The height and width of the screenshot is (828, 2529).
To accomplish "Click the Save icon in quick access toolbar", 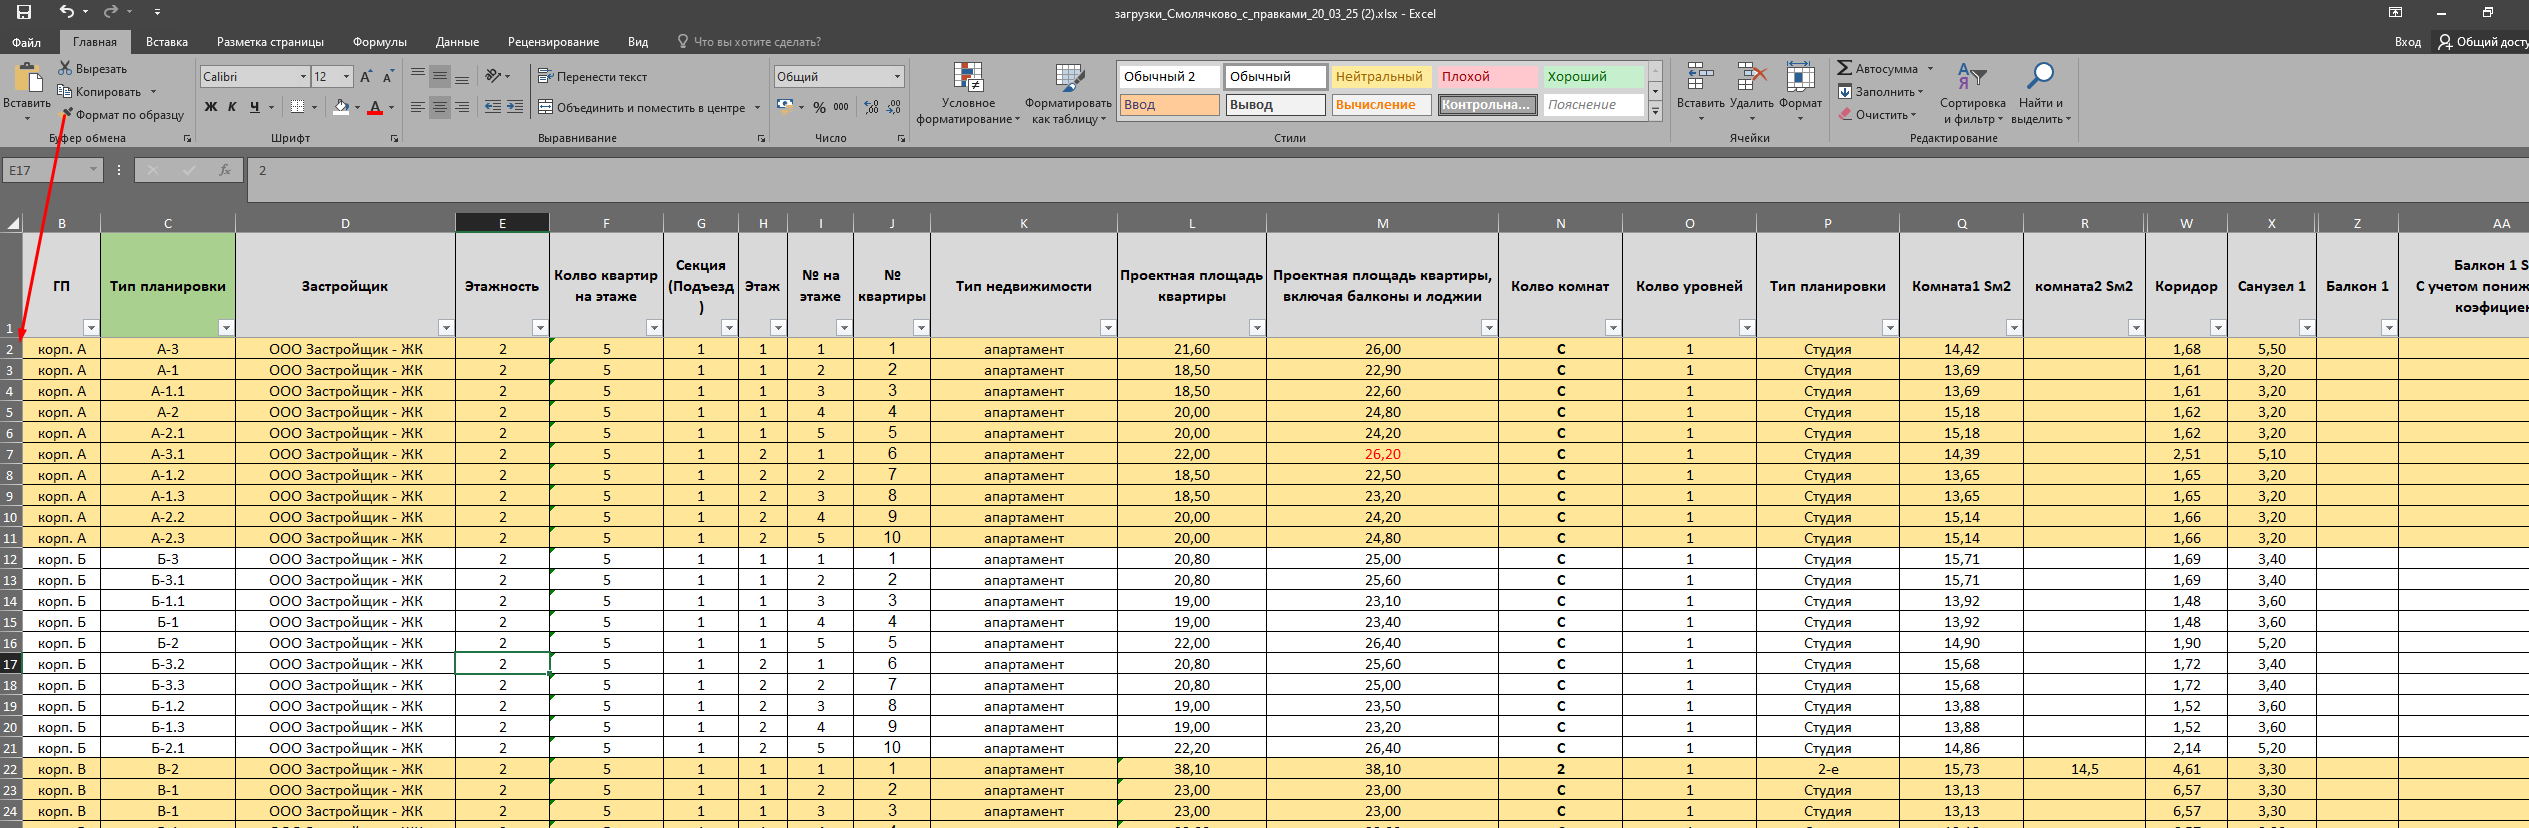I will coord(24,12).
